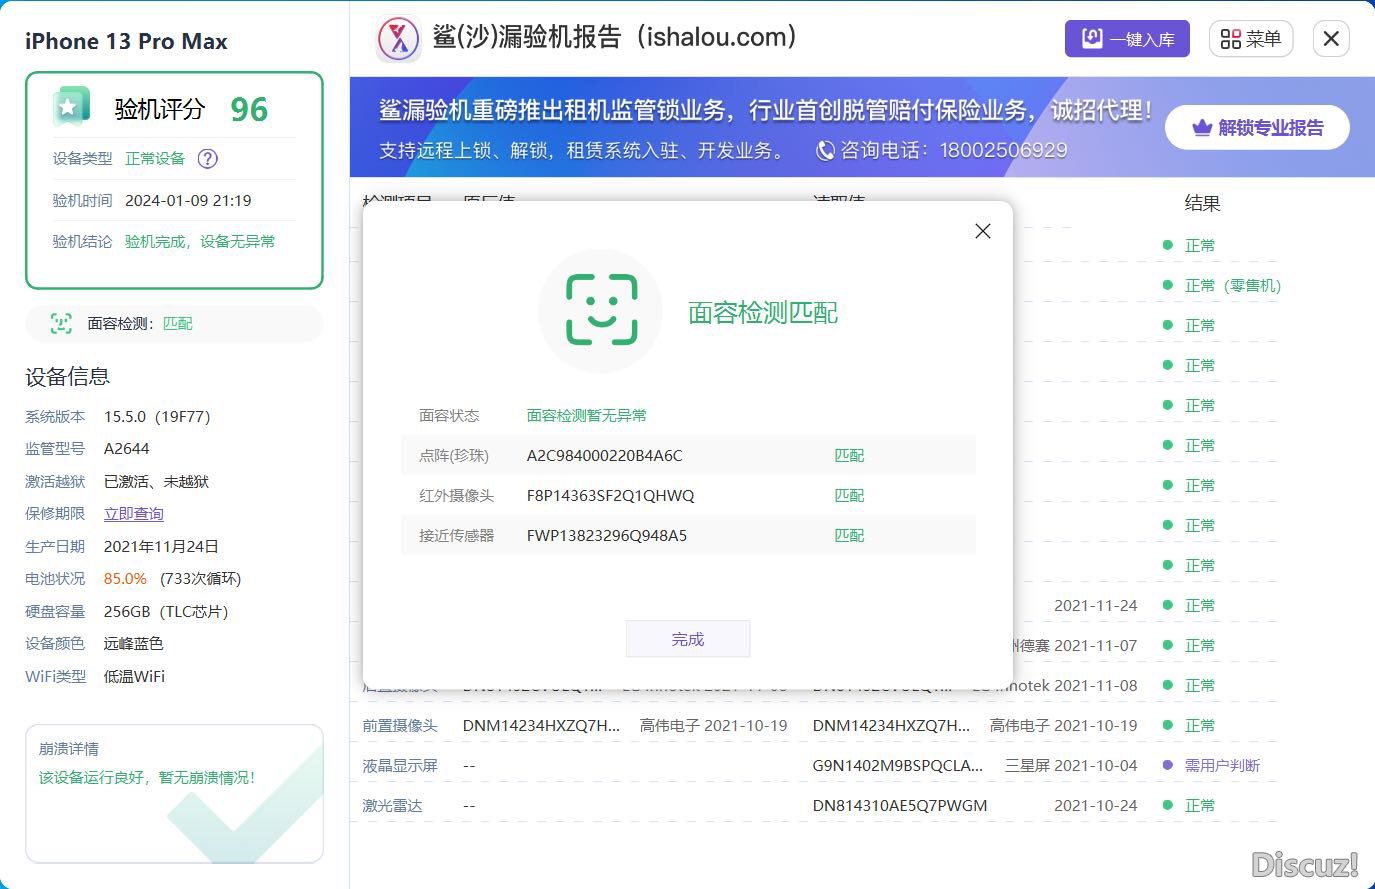Click the 完成 button in the dialog
1375x889 pixels.
688,639
